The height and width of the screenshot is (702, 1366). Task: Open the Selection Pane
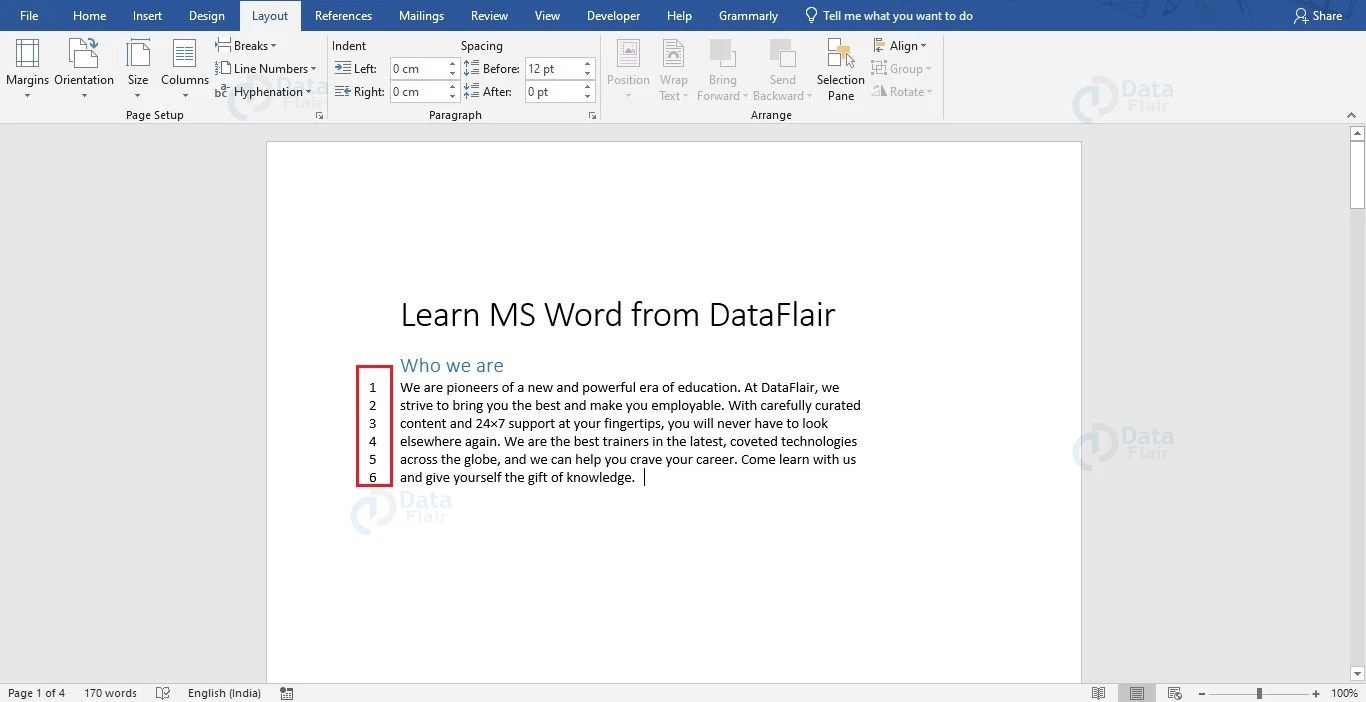pyautogui.click(x=840, y=68)
